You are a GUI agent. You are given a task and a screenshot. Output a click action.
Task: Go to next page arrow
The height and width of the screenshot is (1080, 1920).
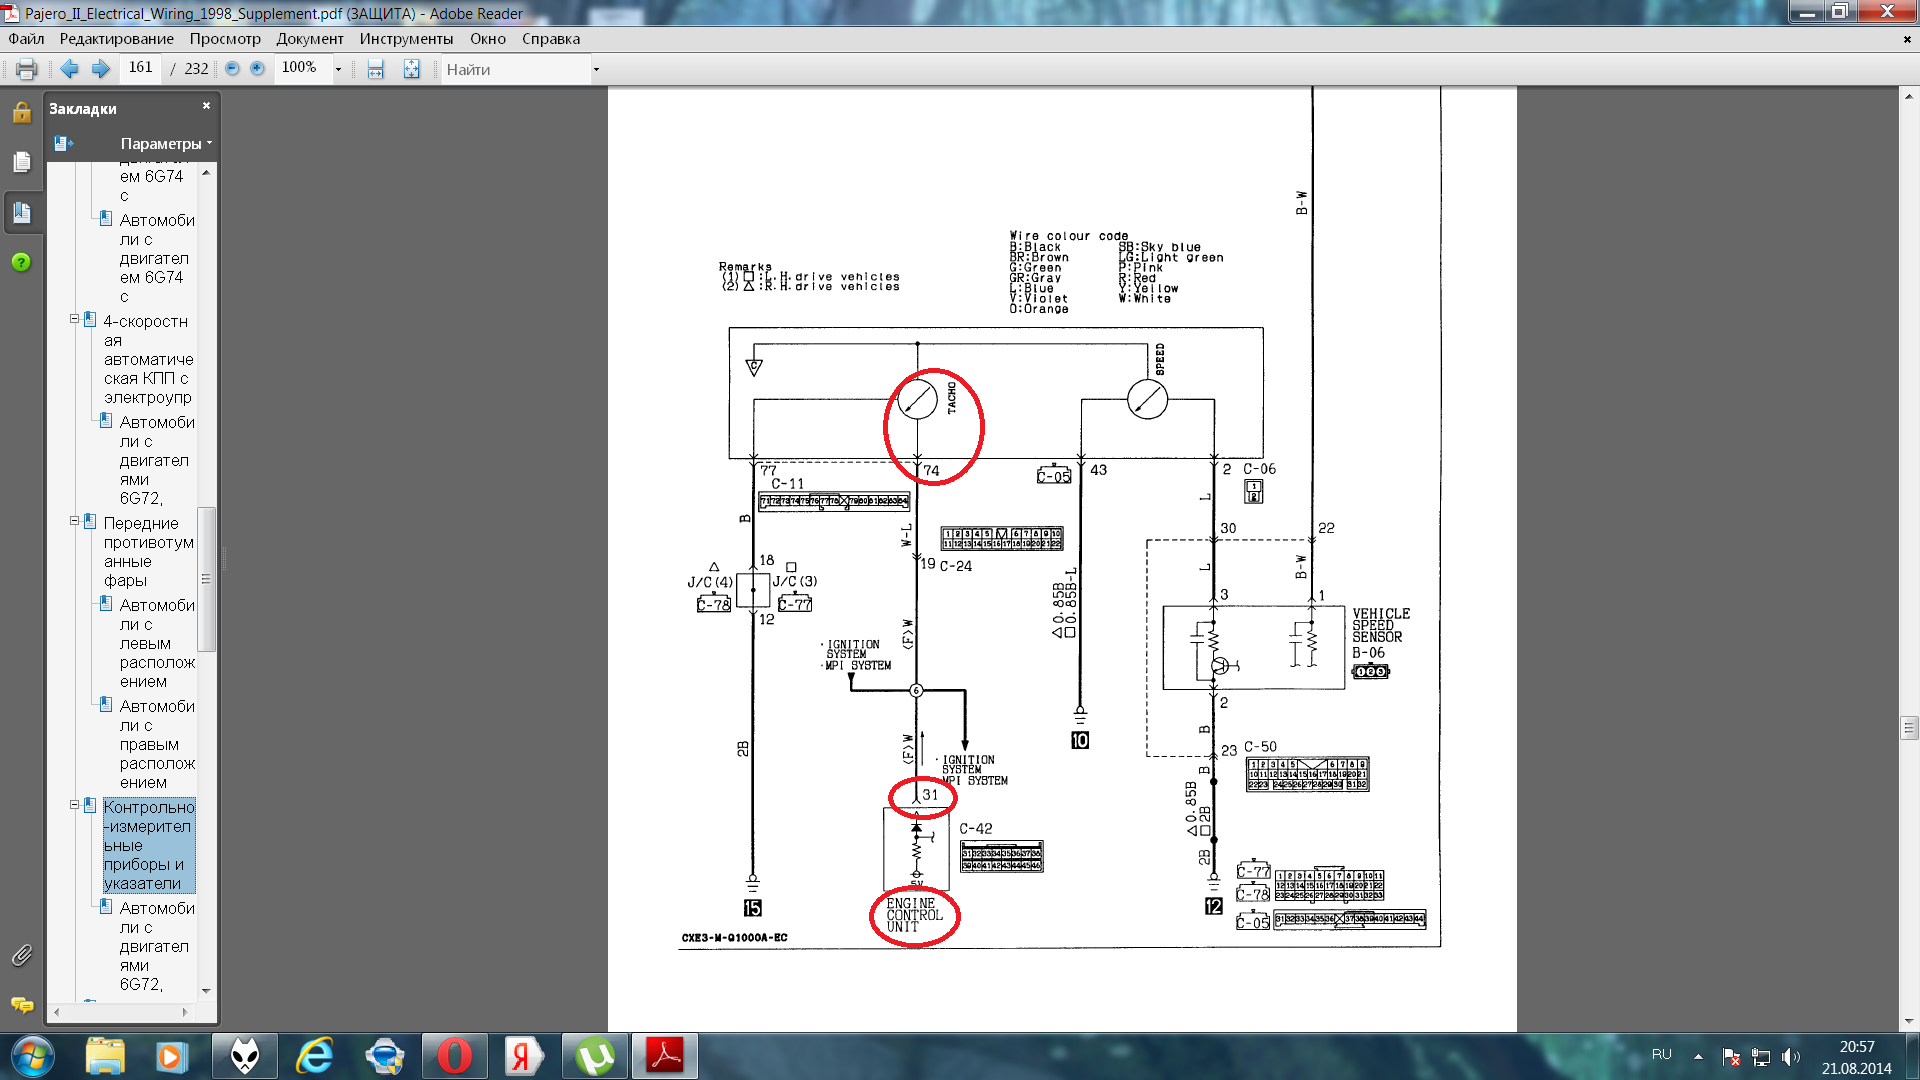click(x=100, y=69)
